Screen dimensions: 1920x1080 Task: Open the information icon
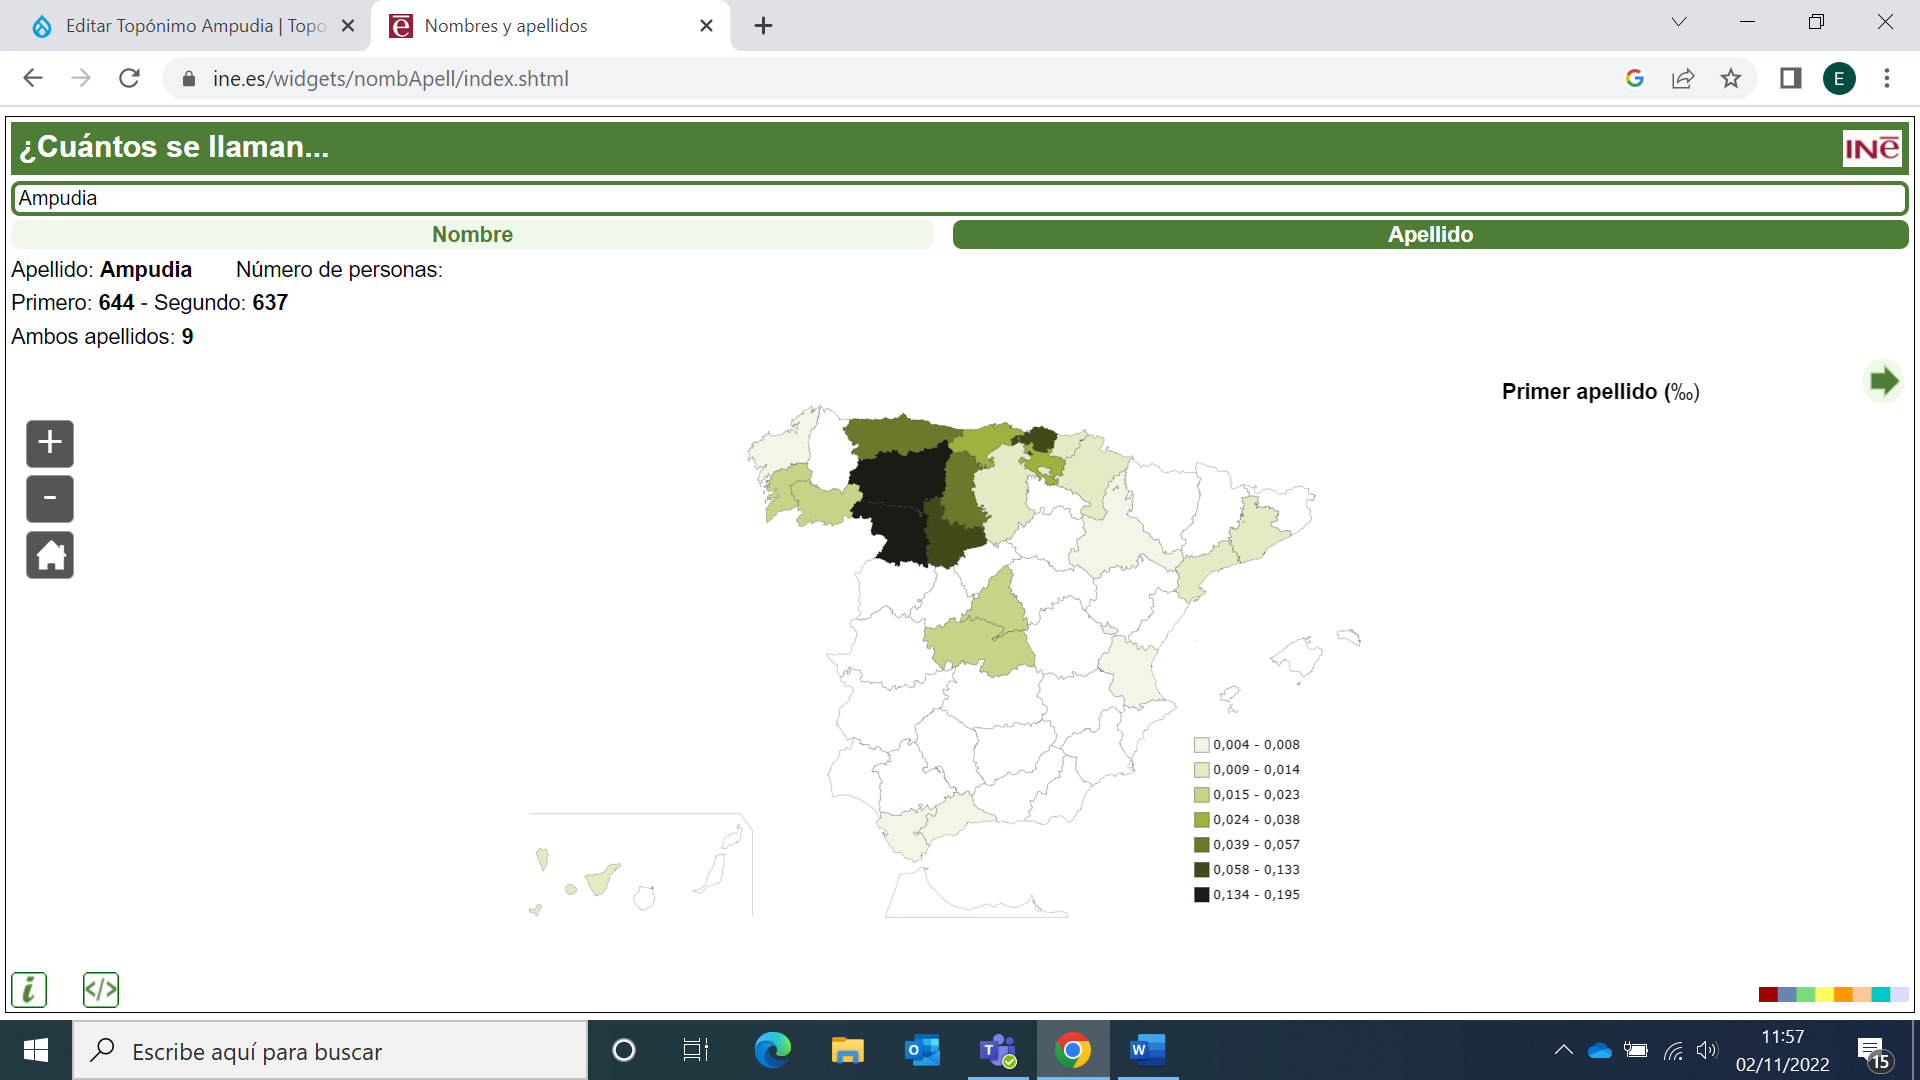point(29,990)
